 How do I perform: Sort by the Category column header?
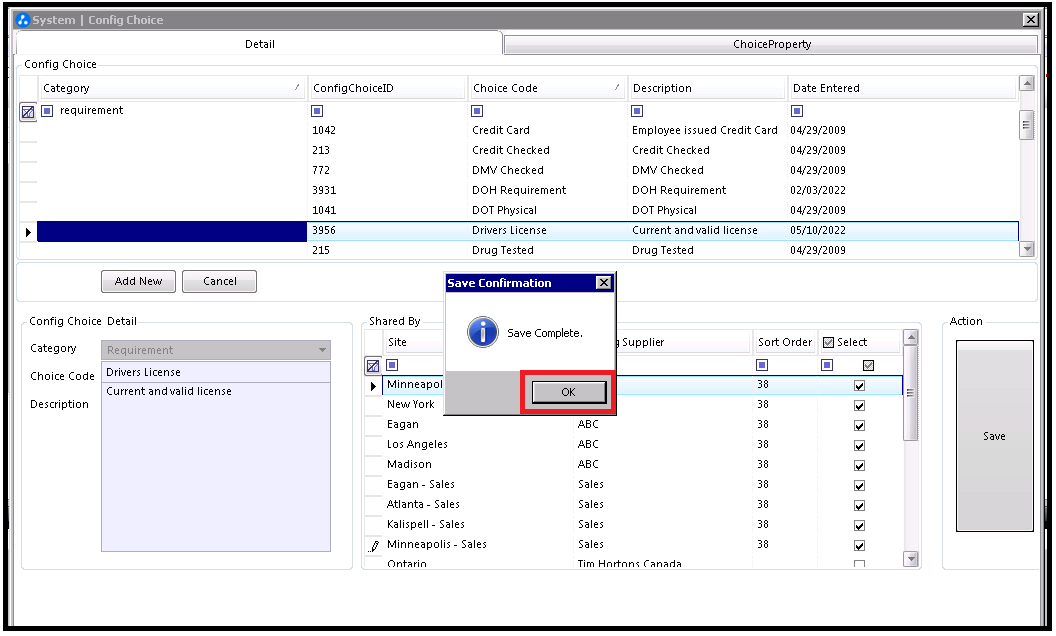(x=172, y=88)
